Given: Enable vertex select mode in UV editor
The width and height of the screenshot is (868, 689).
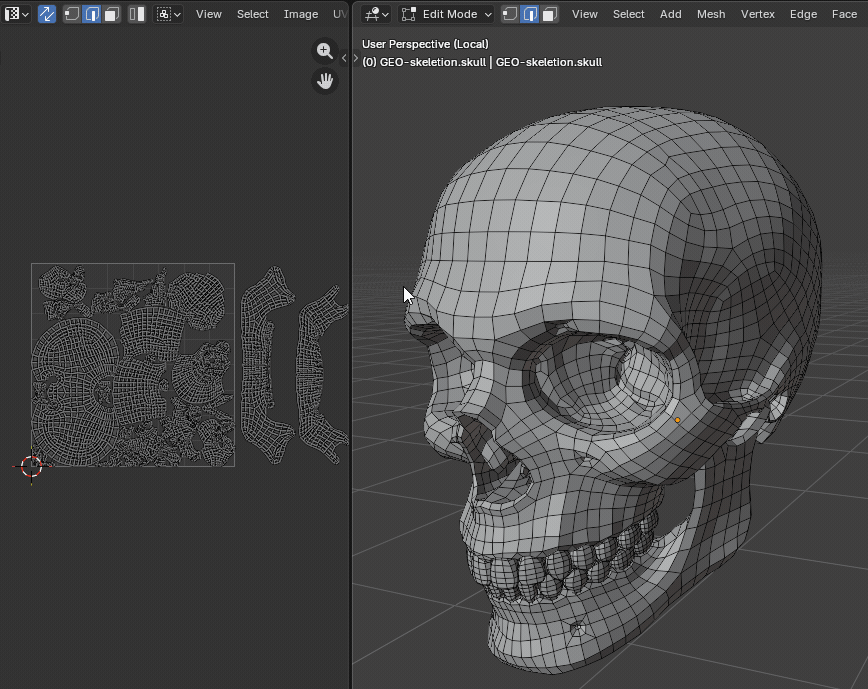Looking at the screenshot, I should [72, 14].
